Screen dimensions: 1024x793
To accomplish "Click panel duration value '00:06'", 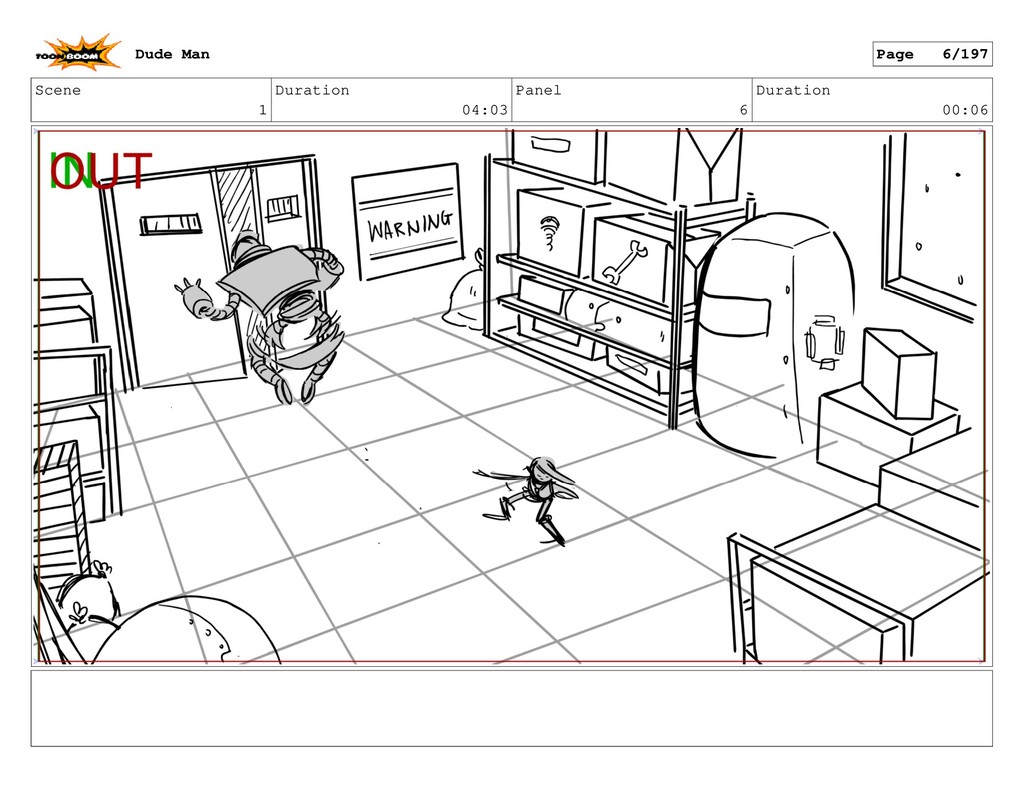I will click(965, 110).
